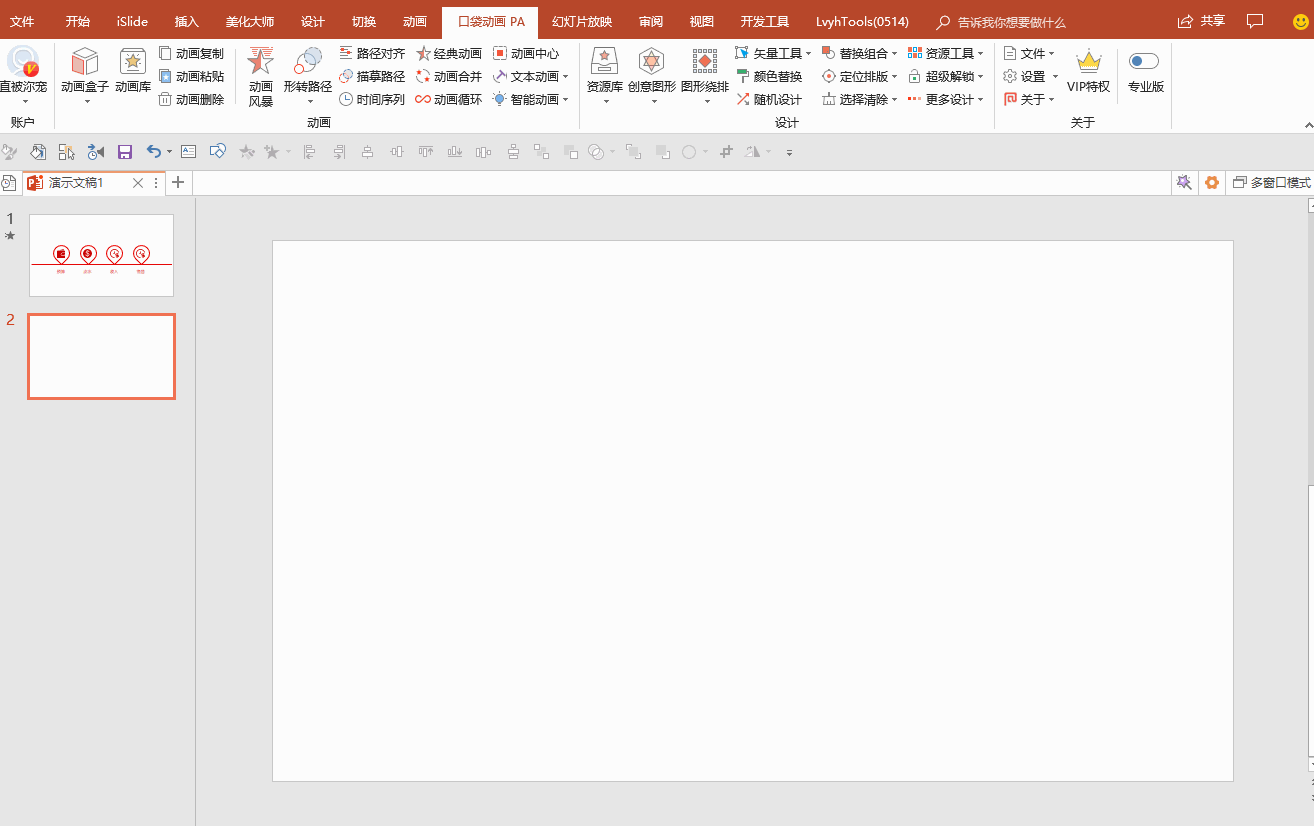Image resolution: width=1314 pixels, height=826 pixels.
Task: Toggle 多窗口模式 multi-window mode
Action: click(x=1271, y=183)
